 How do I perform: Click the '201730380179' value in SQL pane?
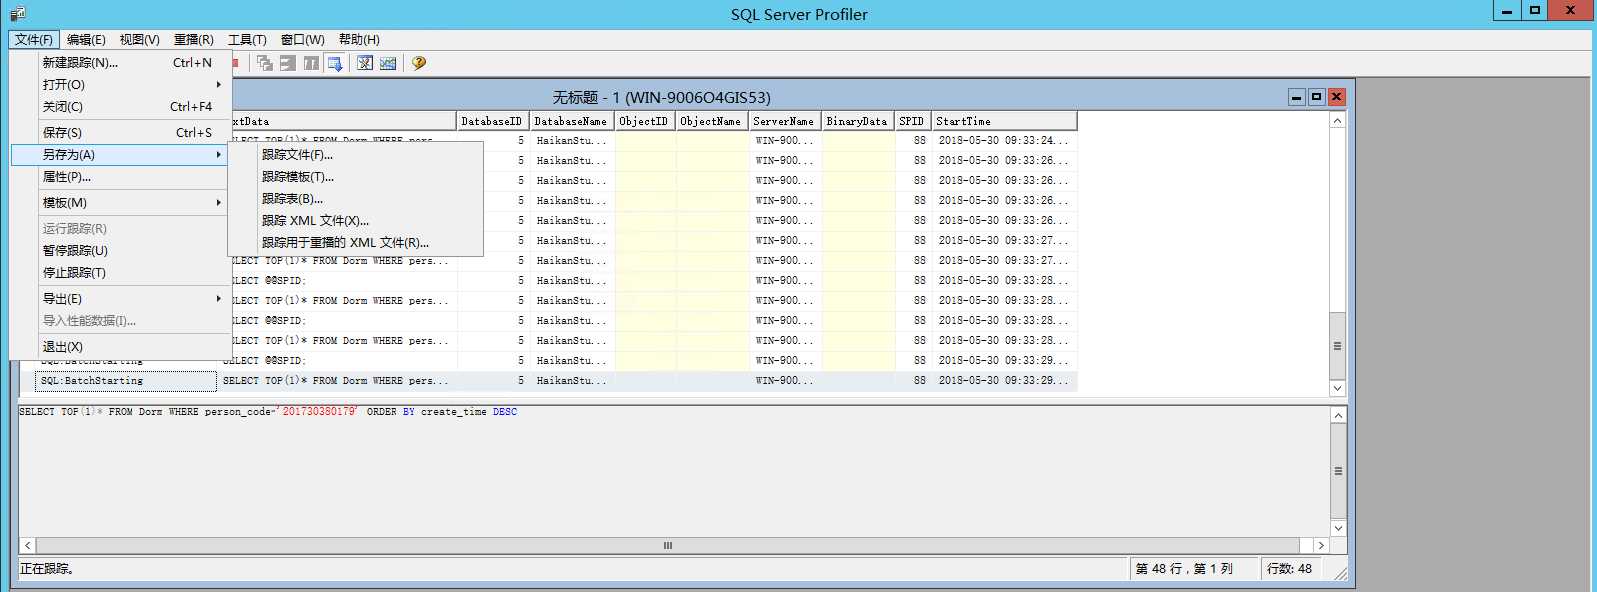click(318, 412)
